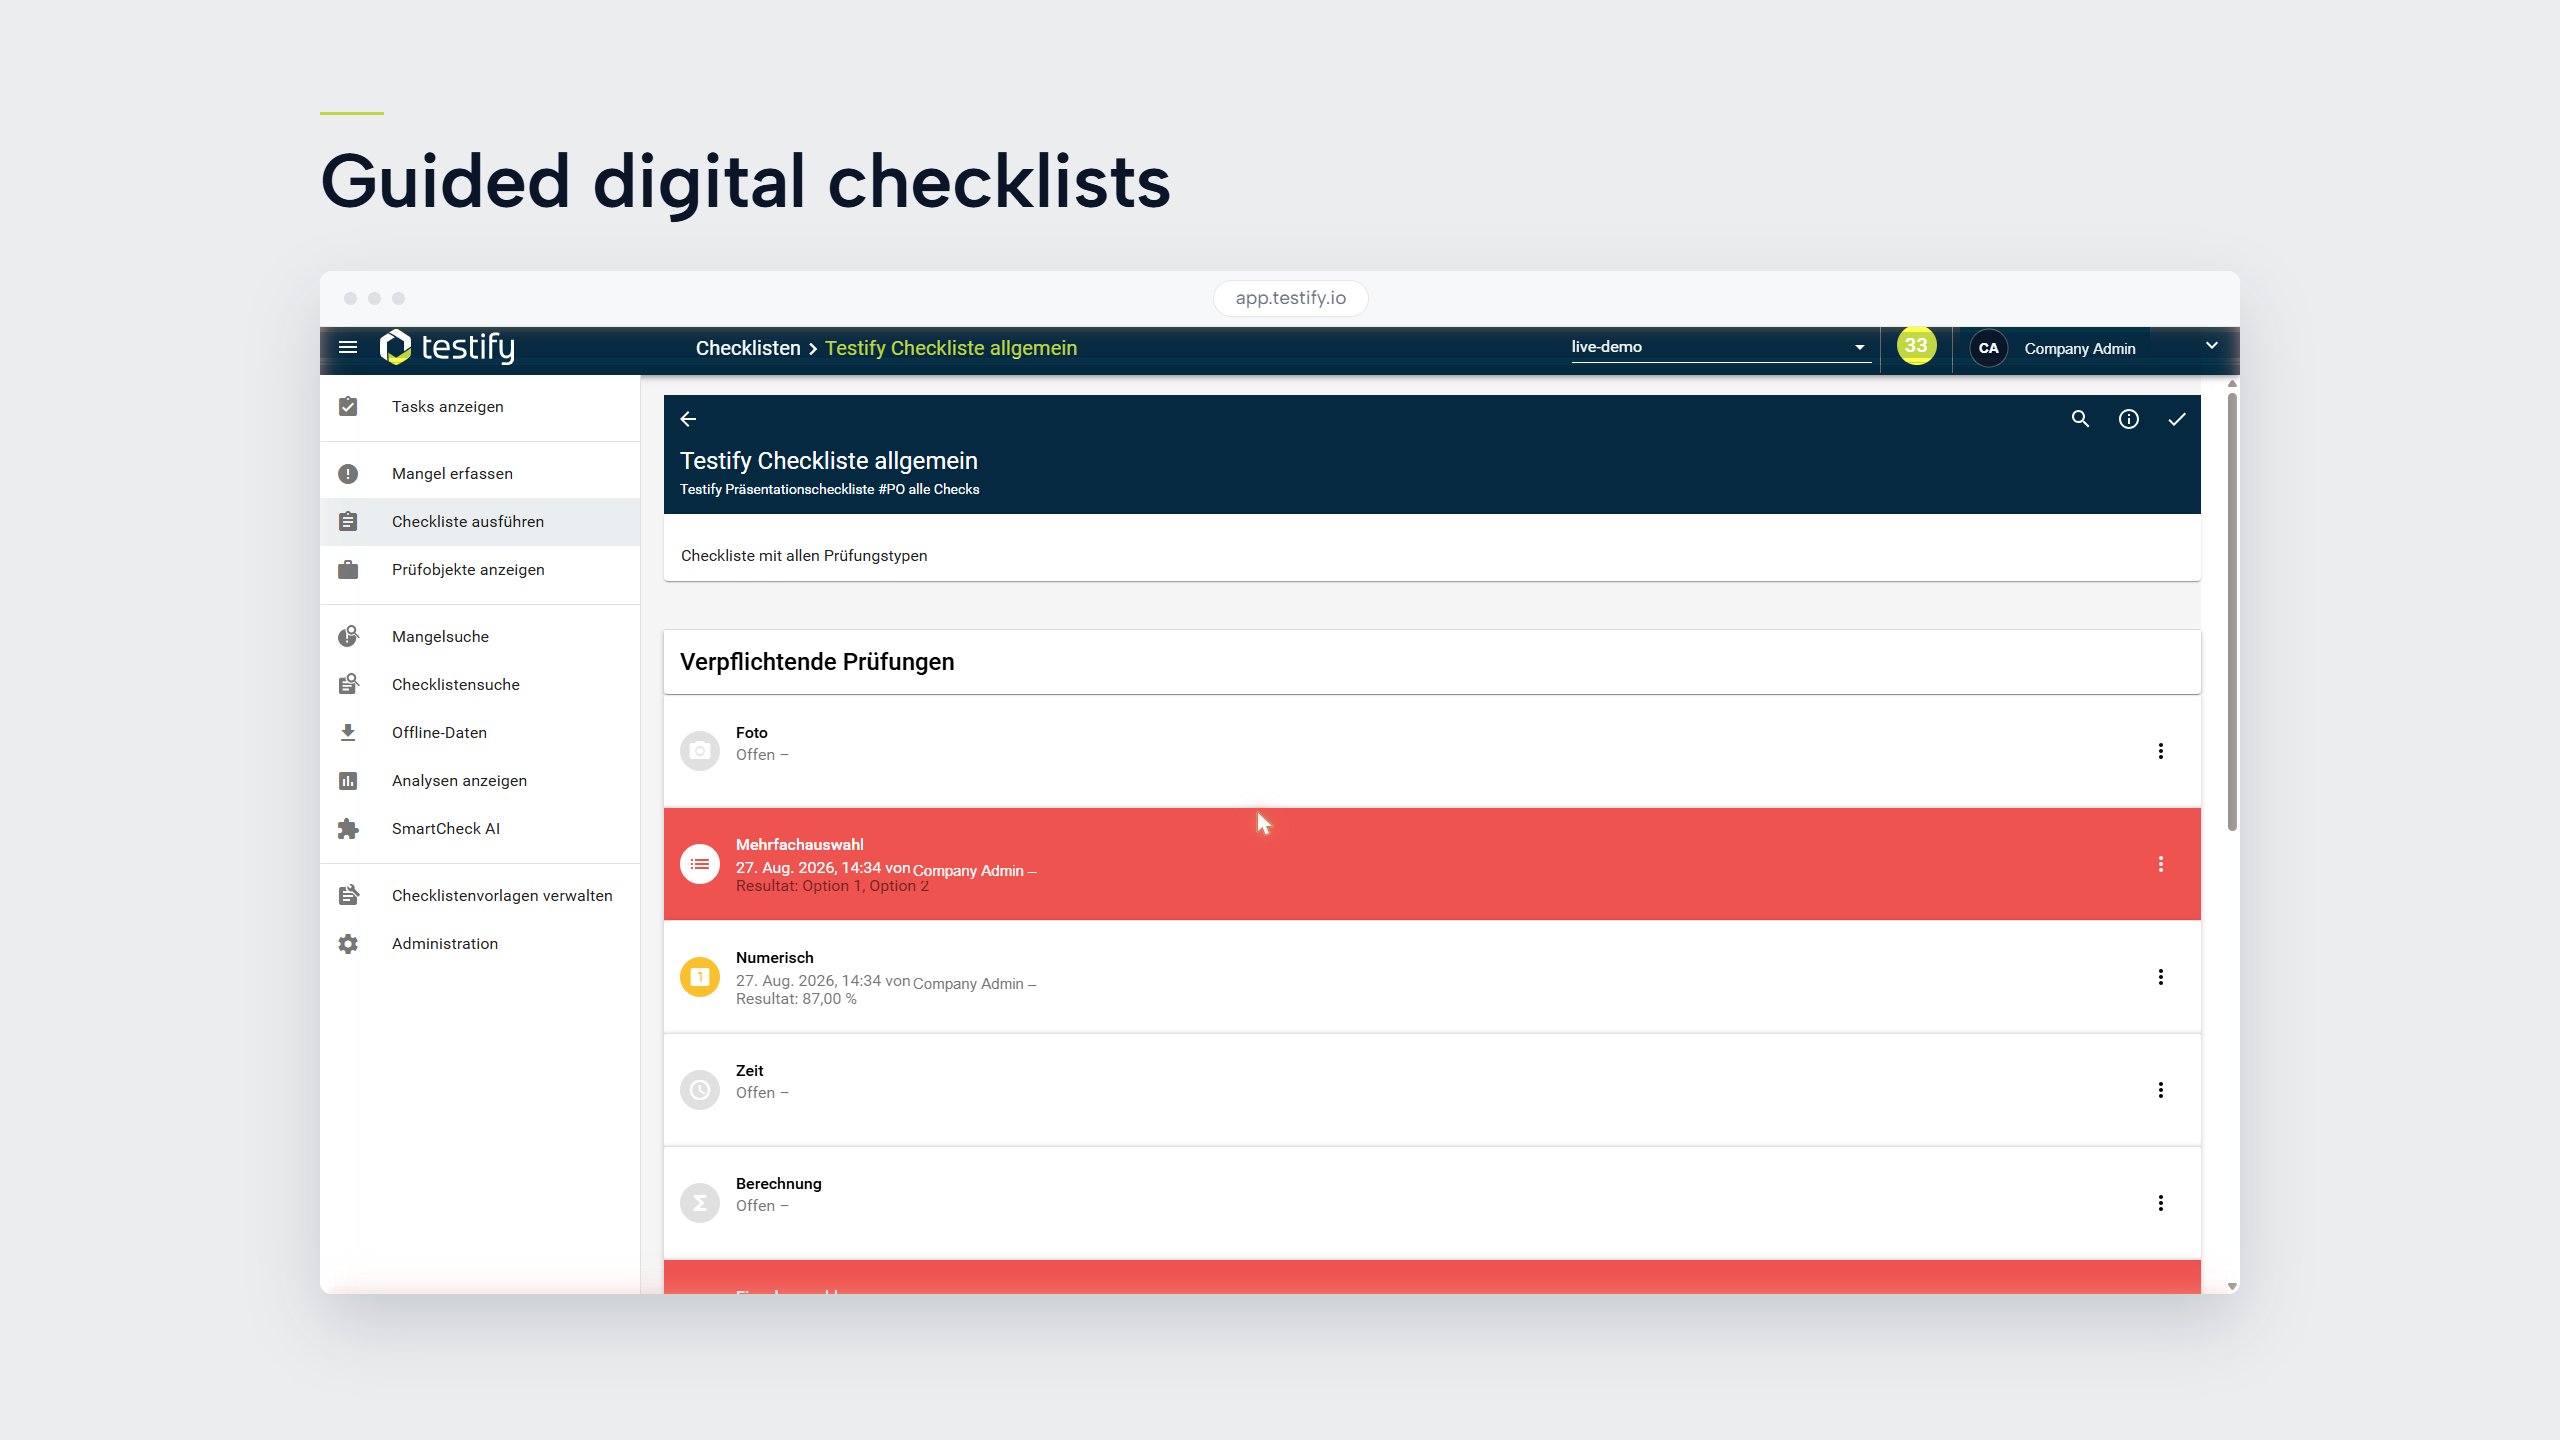The height and width of the screenshot is (1440, 2560).
Task: Open the live-demo environment dropdown
Action: 1720,347
